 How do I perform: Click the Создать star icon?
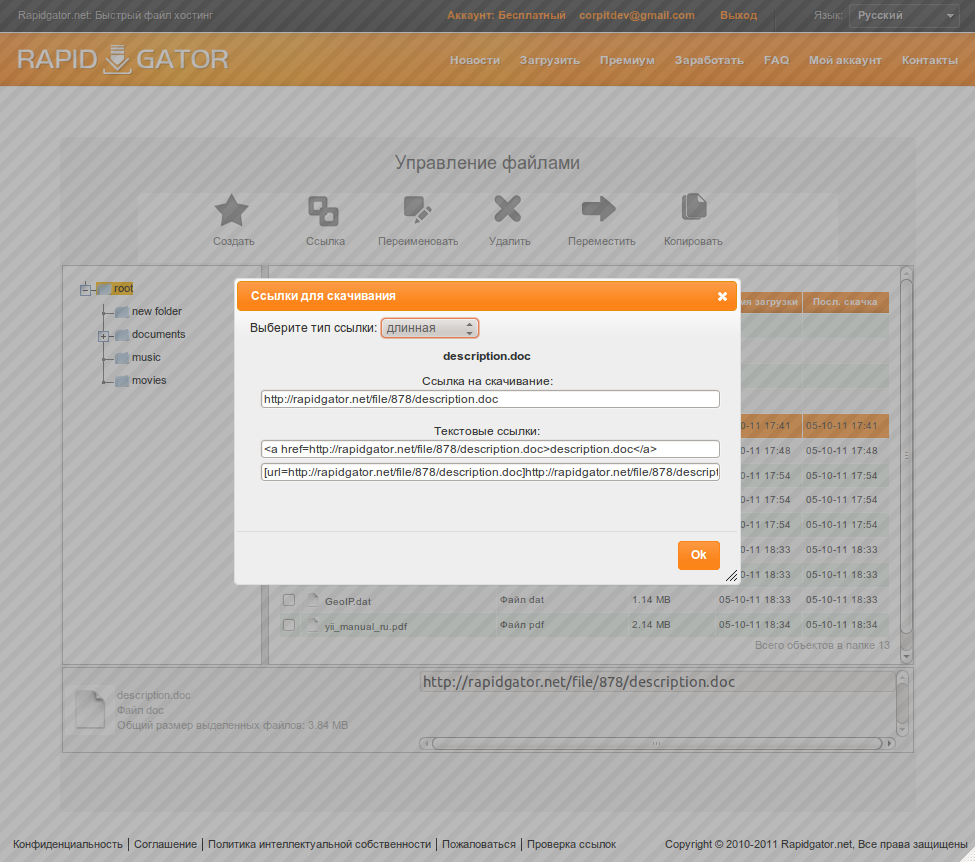click(x=231, y=210)
